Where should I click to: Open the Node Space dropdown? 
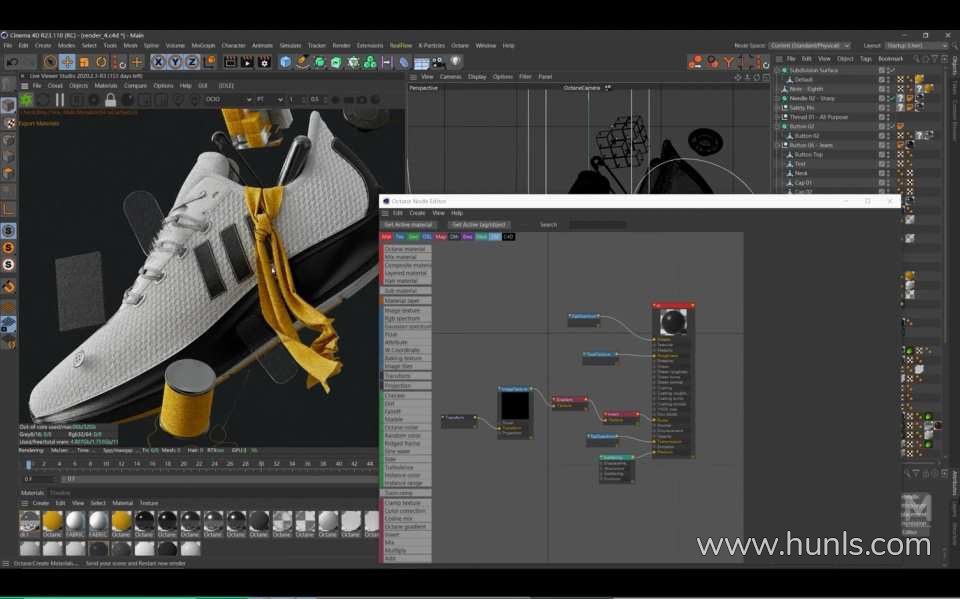coord(809,45)
